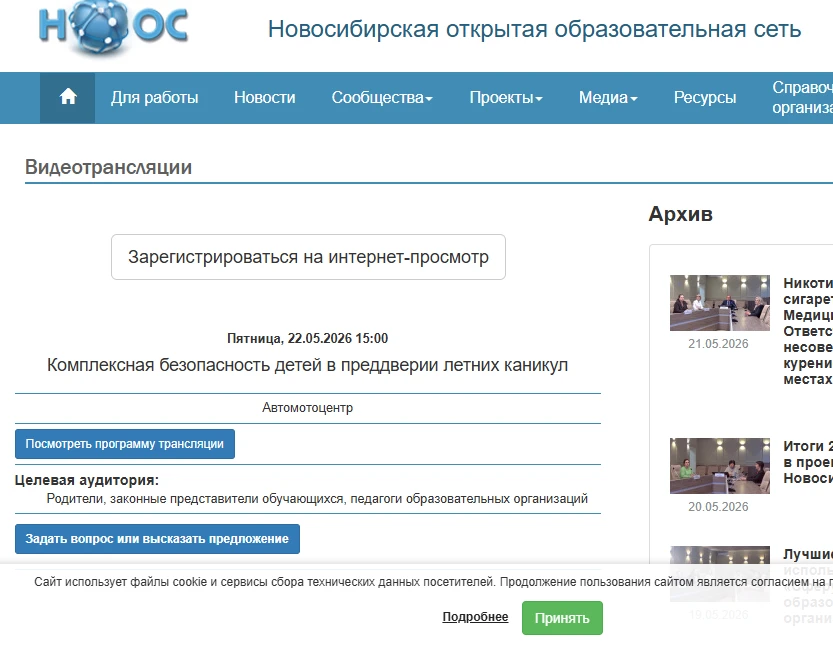833x645 pixels.
Task: Click the date Пятница, 22.05.2026 15:00
Action: [x=308, y=338]
